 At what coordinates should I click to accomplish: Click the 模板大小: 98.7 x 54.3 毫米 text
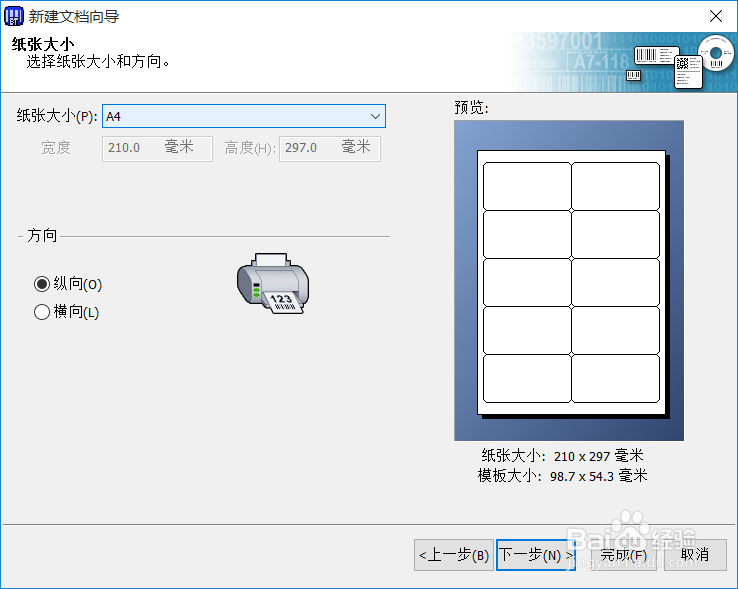pos(562,476)
